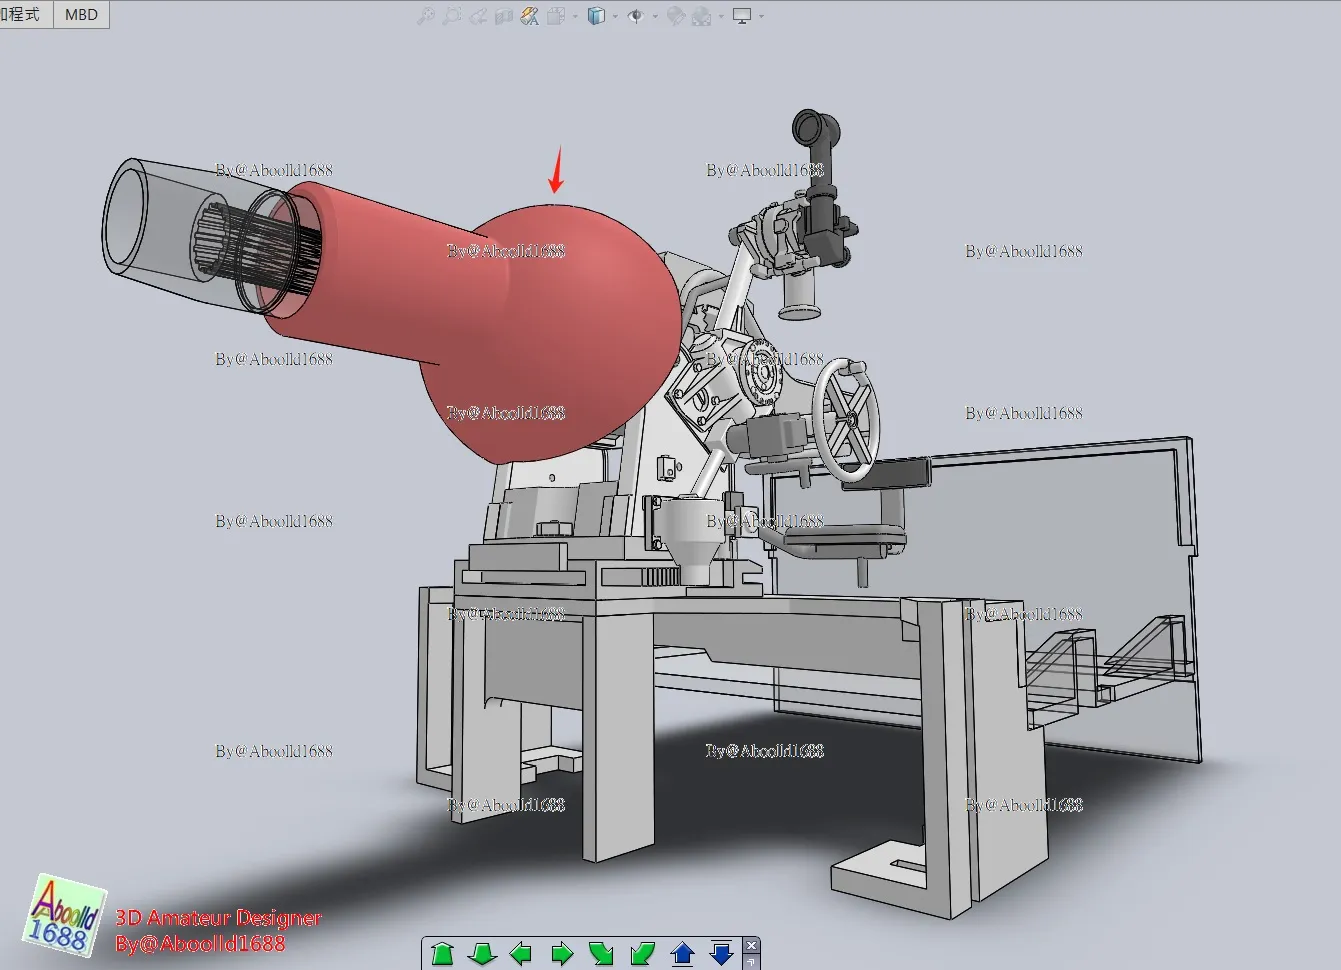Expand the Display Style dropdown arrow
This screenshot has height=970, width=1341.
click(615, 16)
